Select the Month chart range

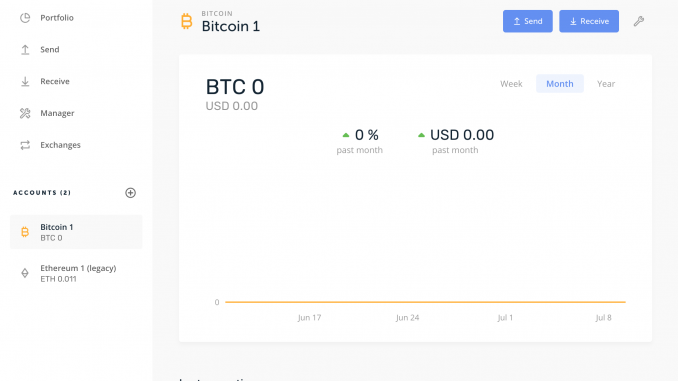coord(560,84)
